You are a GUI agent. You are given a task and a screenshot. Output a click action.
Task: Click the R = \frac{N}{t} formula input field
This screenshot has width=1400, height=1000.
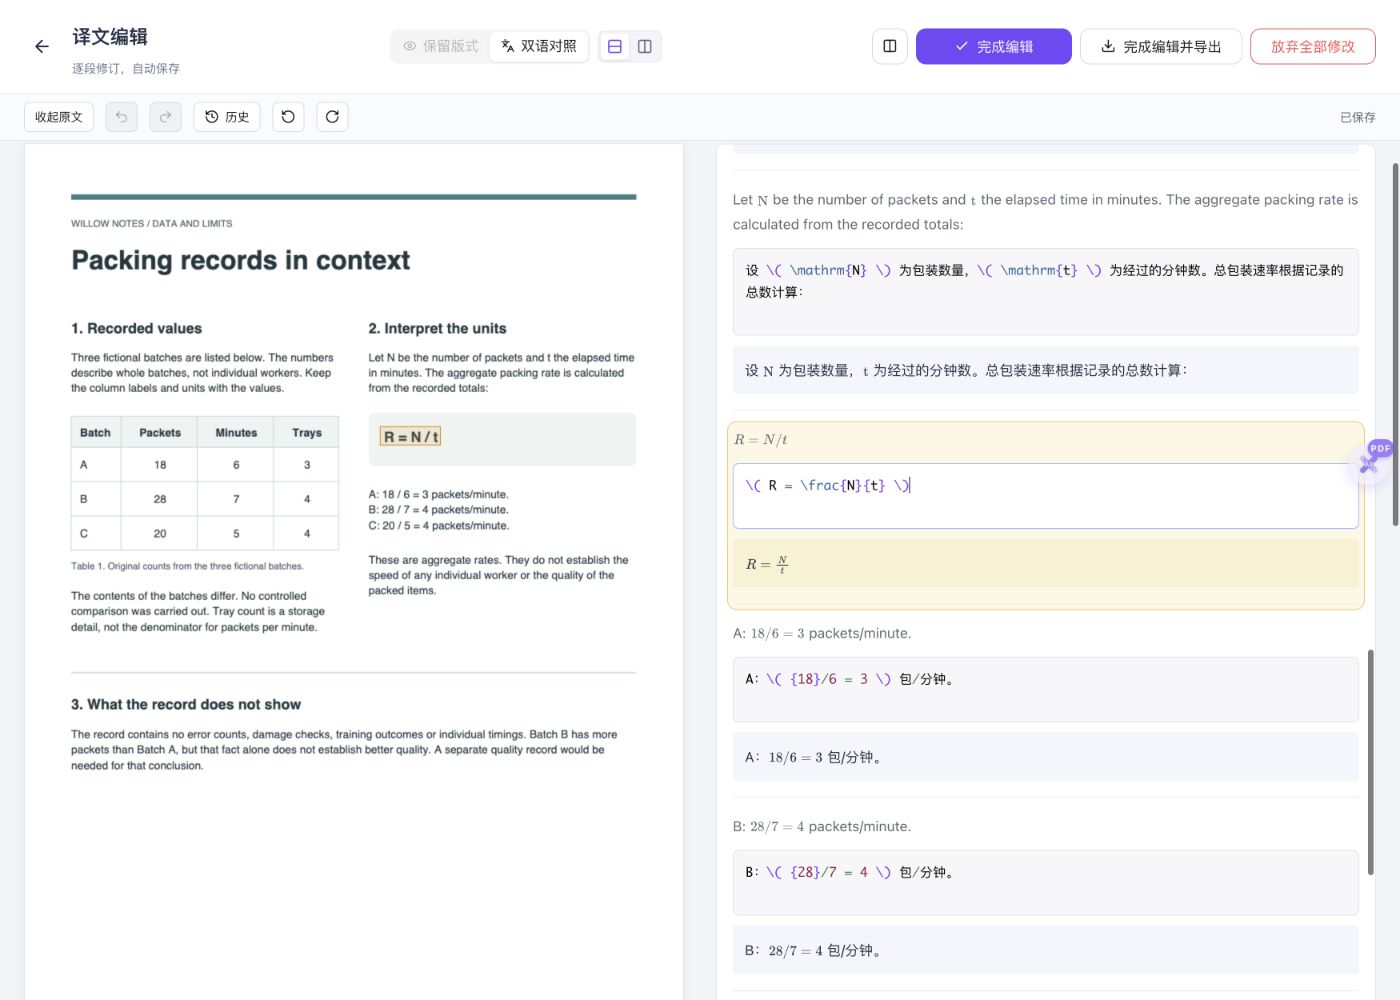click(x=1045, y=495)
